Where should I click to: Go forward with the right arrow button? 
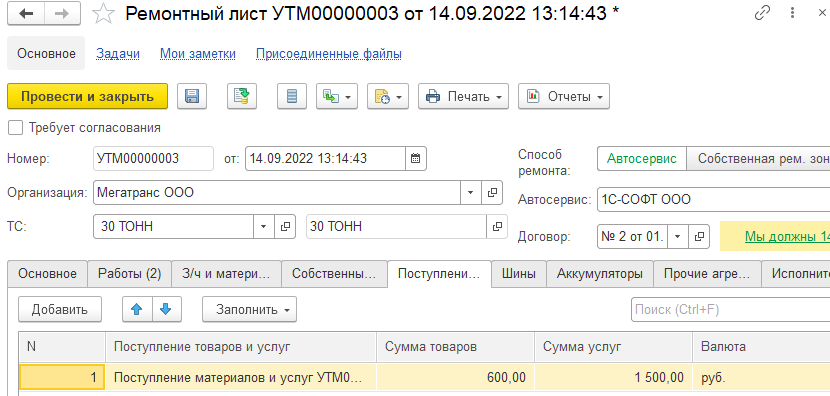[x=62, y=14]
